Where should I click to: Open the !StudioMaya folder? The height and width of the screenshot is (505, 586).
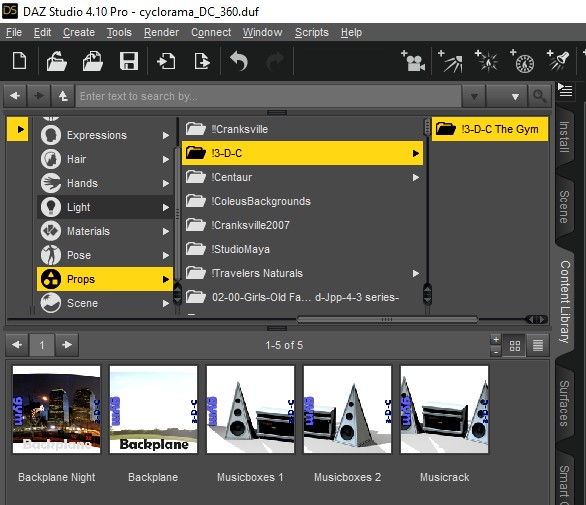pyautogui.click(x=302, y=249)
